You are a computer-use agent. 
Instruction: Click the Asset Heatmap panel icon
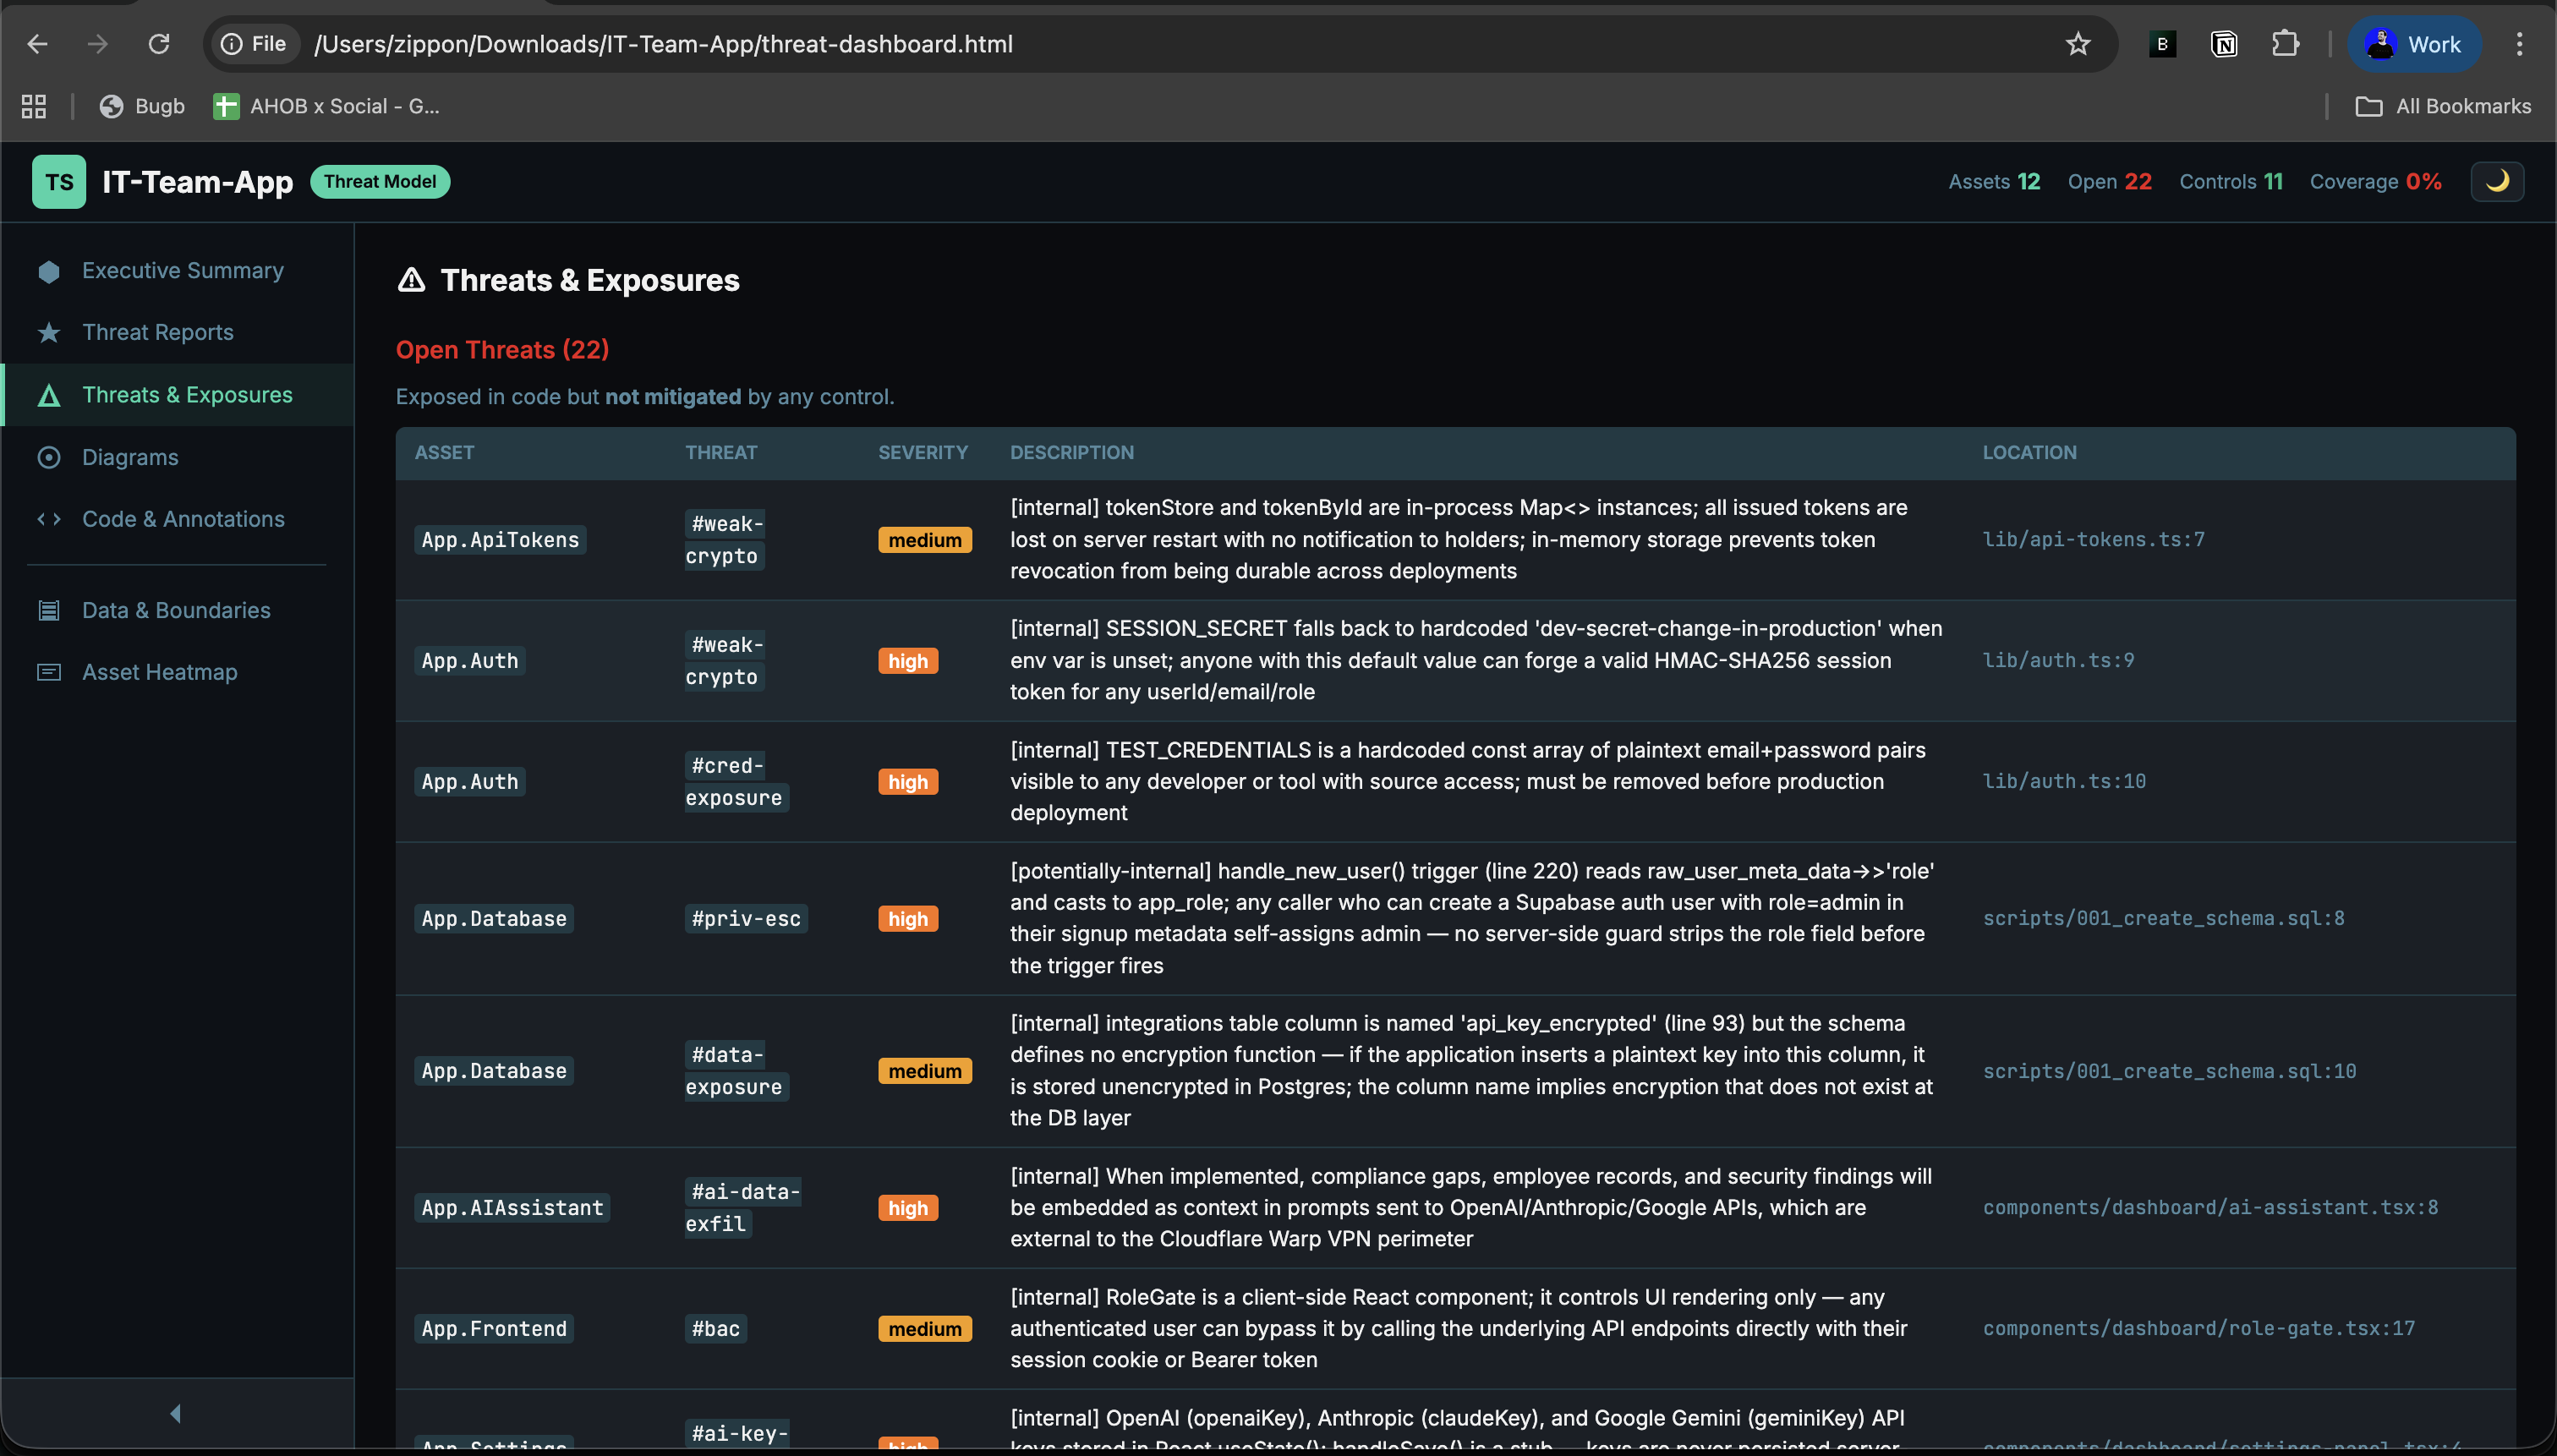pos(48,671)
